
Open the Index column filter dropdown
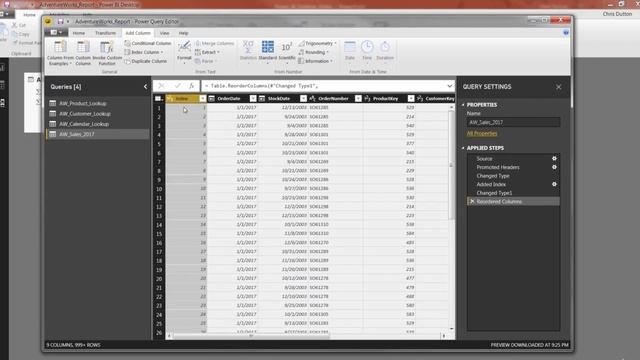pos(202,98)
